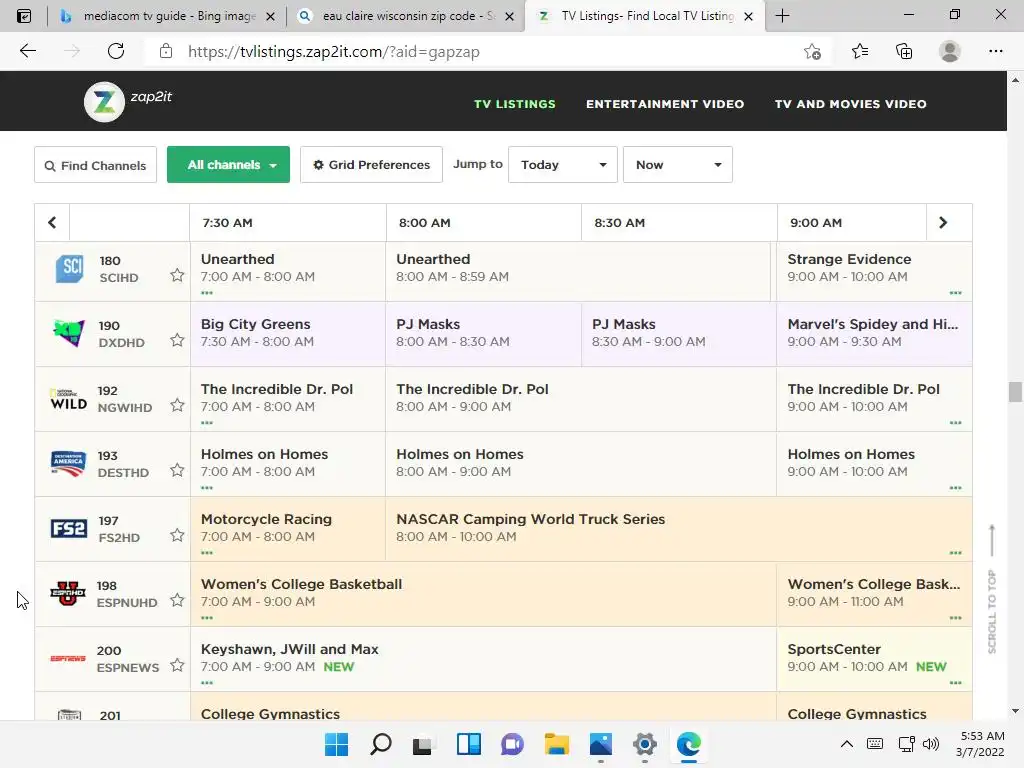Open the Nat Geo Wild logo
This screenshot has height=768, width=1024.
coord(69,399)
